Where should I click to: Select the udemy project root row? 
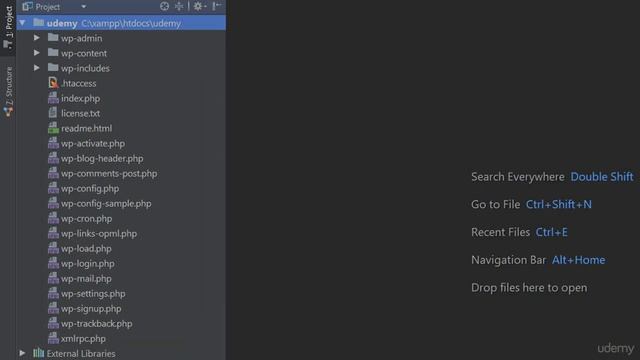(121, 23)
